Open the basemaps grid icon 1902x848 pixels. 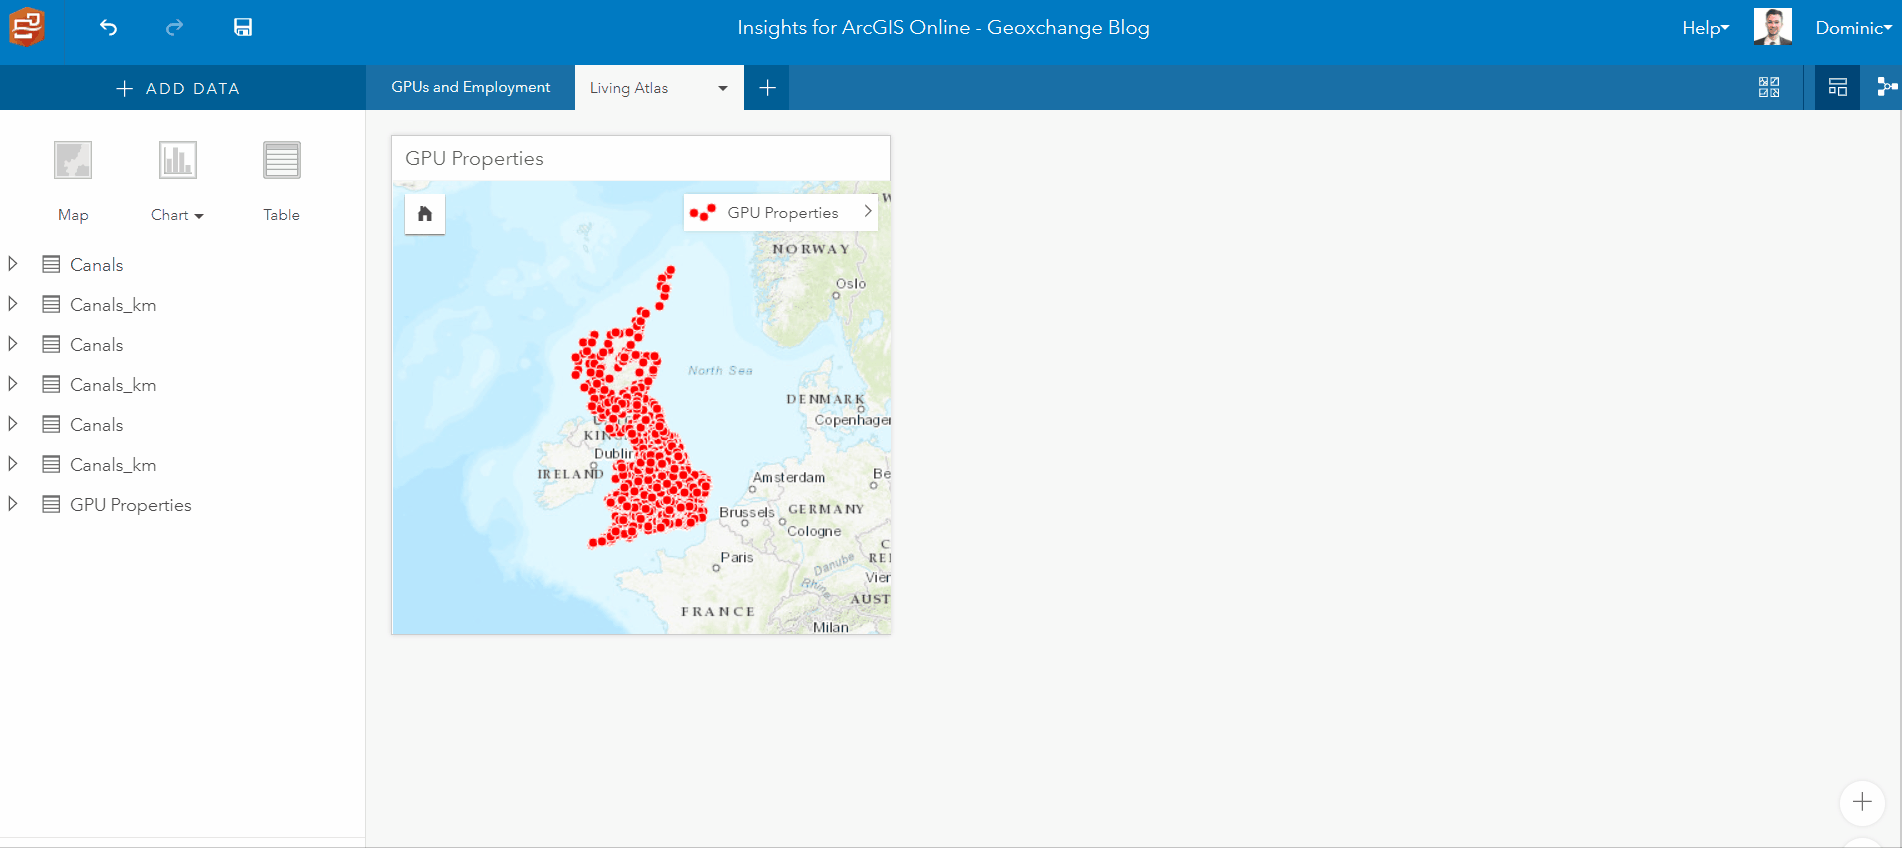pos(1769,87)
